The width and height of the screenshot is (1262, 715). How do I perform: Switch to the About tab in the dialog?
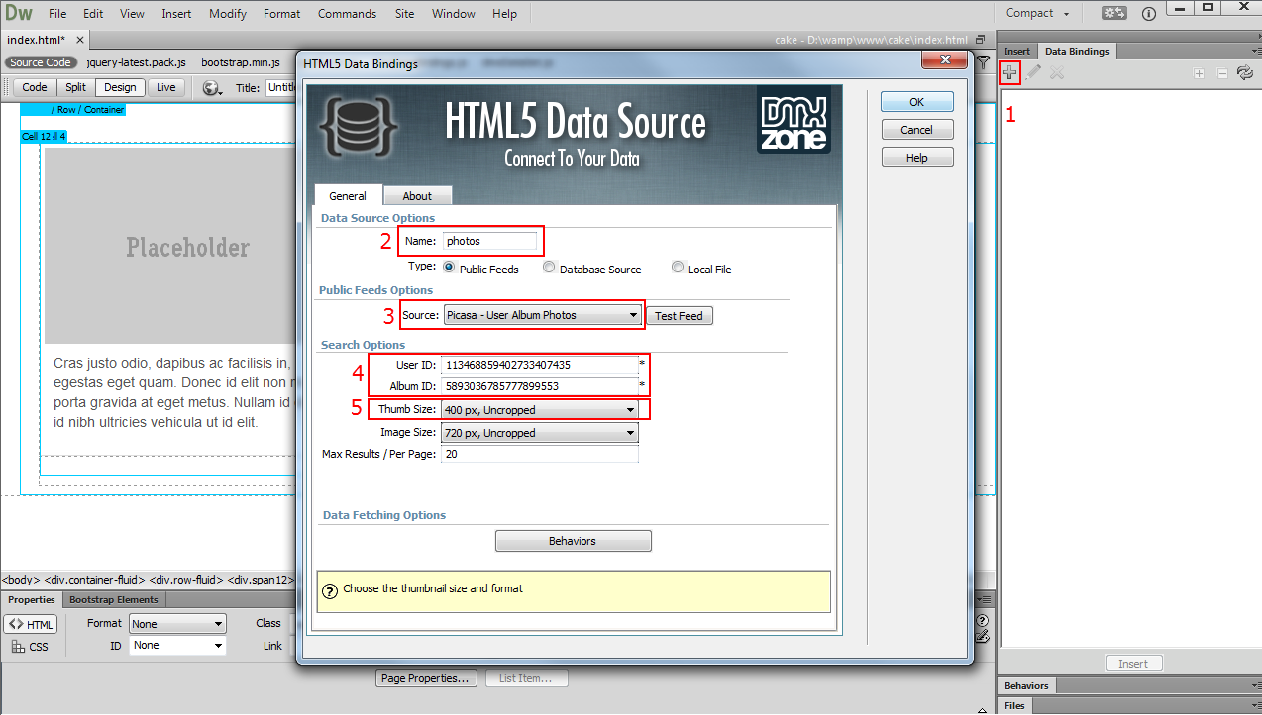click(417, 196)
